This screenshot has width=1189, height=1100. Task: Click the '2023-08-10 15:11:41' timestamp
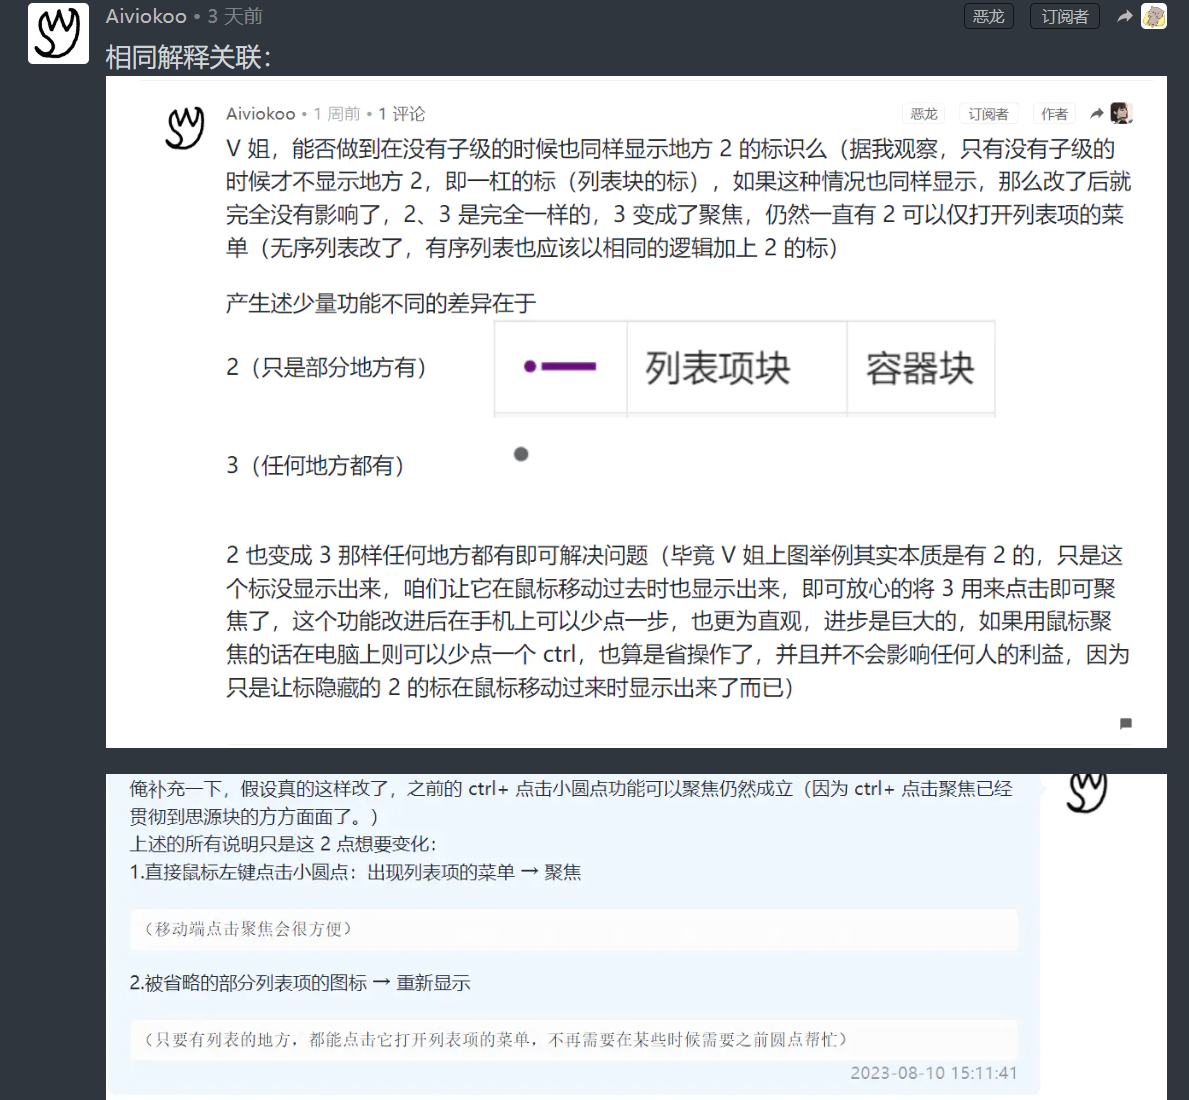[933, 1073]
